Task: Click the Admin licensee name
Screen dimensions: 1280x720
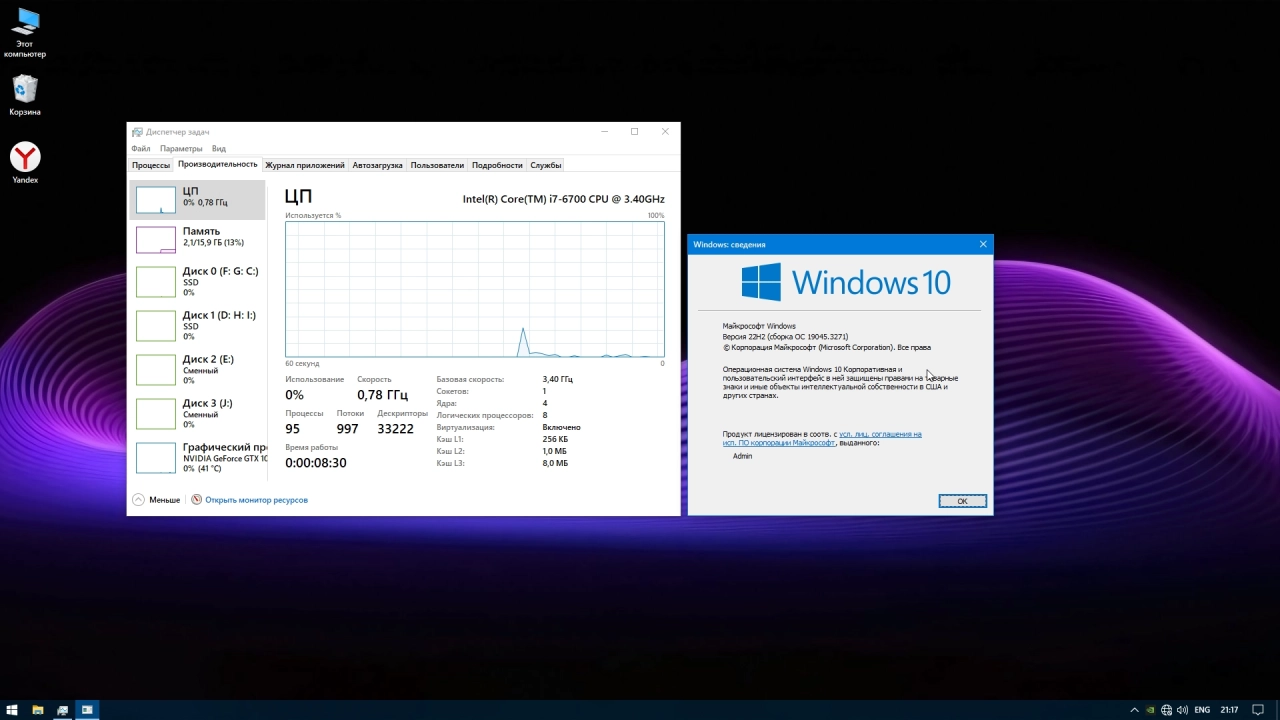Action: [742, 456]
